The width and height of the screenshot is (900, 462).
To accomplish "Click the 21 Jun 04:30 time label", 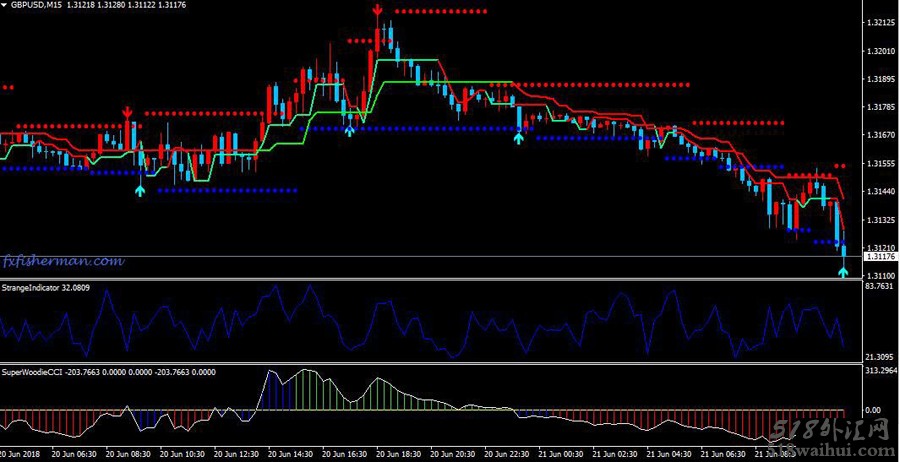I will pyautogui.click(x=669, y=453).
